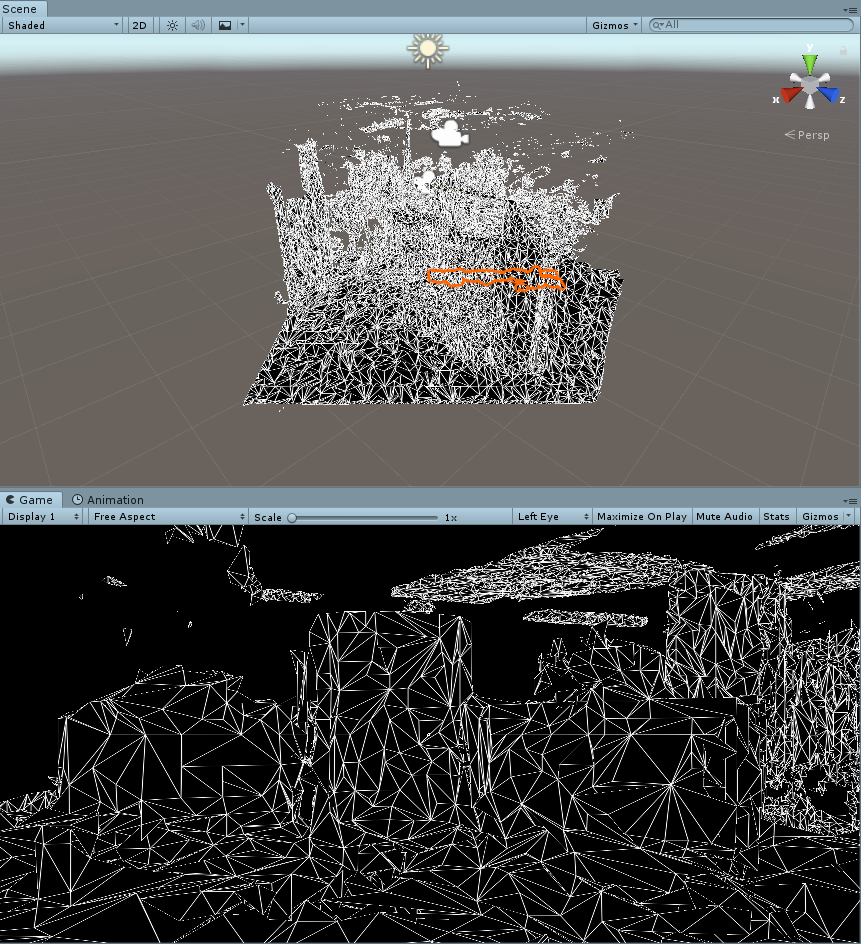Viewport: 861px width, 944px height.
Task: Toggle Game view Gizmos button
Action: 819,517
